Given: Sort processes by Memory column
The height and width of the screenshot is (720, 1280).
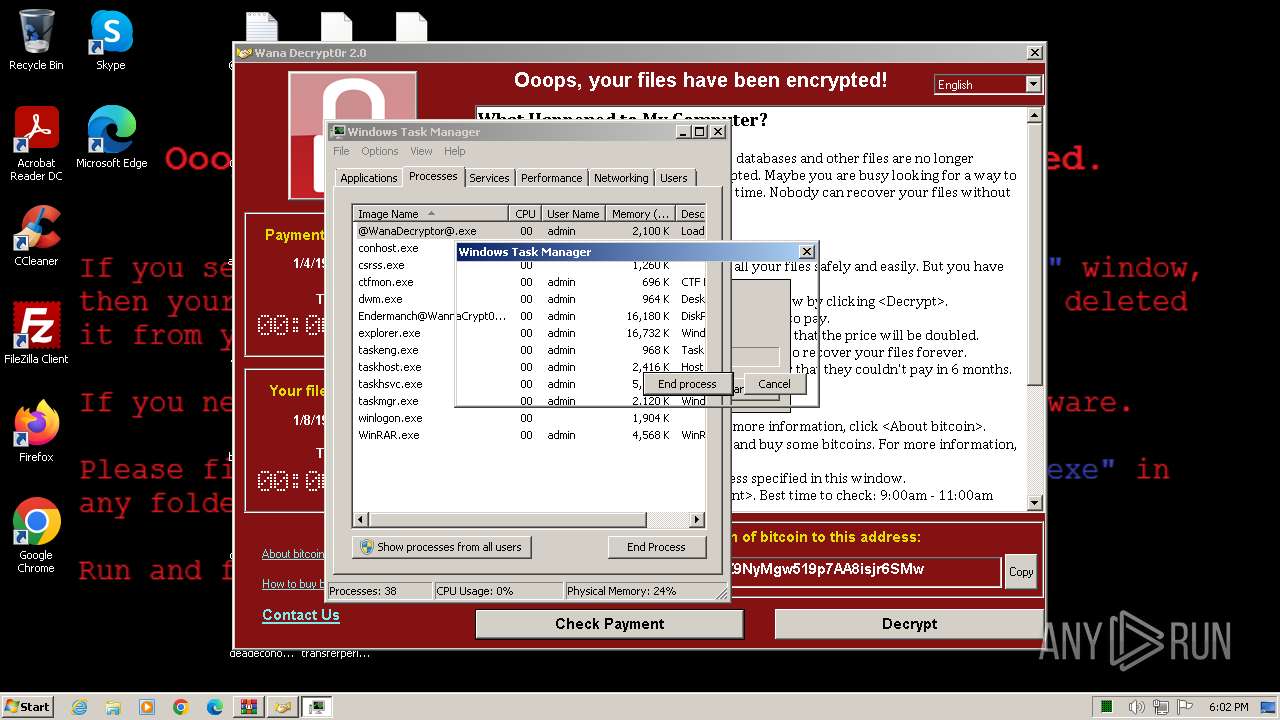Looking at the screenshot, I should [641, 214].
